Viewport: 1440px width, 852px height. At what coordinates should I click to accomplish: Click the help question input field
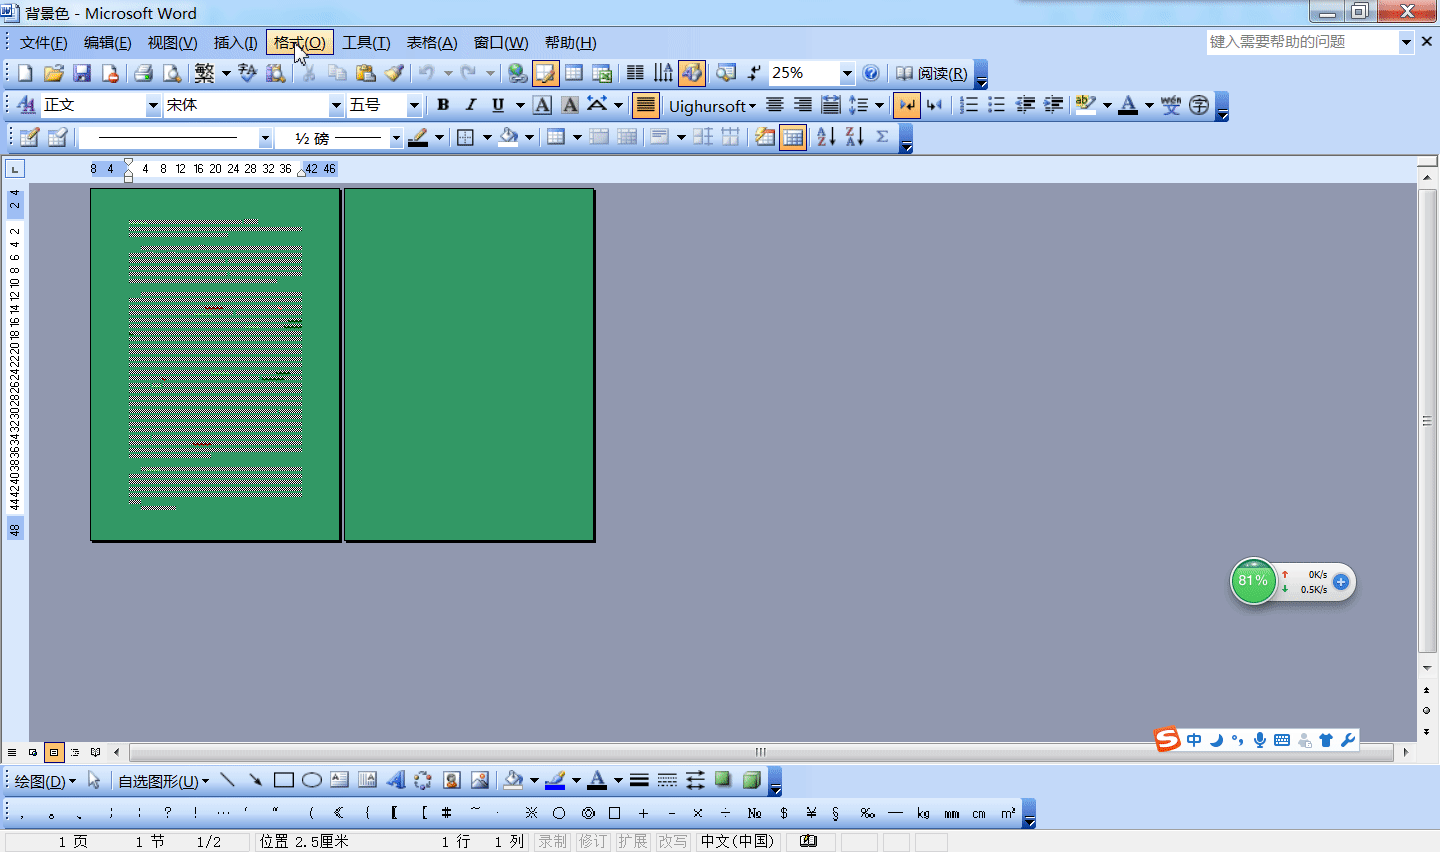pos(1303,42)
